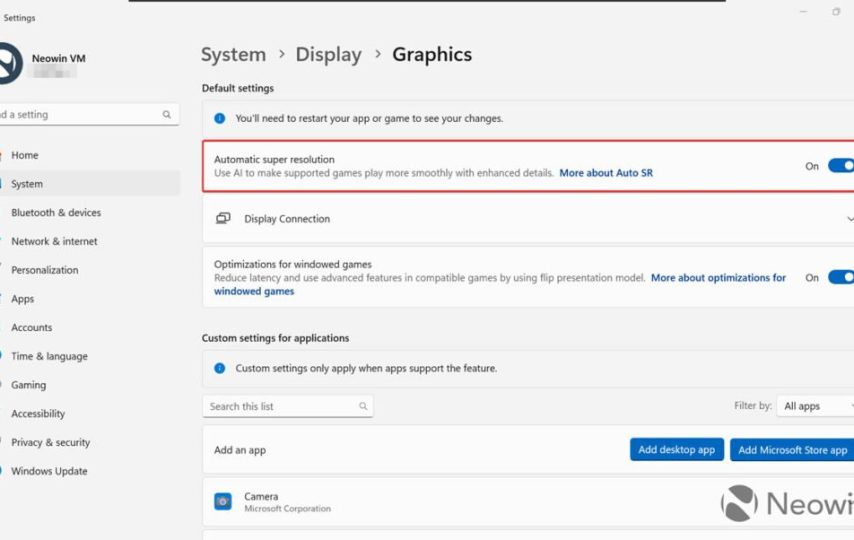Open More about Auto SR link

click(x=606, y=173)
